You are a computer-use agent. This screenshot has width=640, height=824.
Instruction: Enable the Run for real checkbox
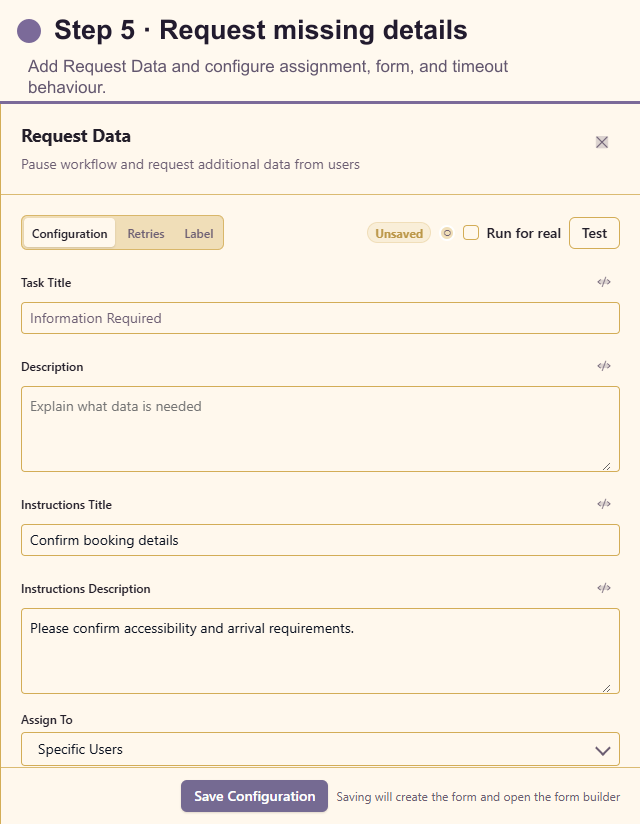471,233
